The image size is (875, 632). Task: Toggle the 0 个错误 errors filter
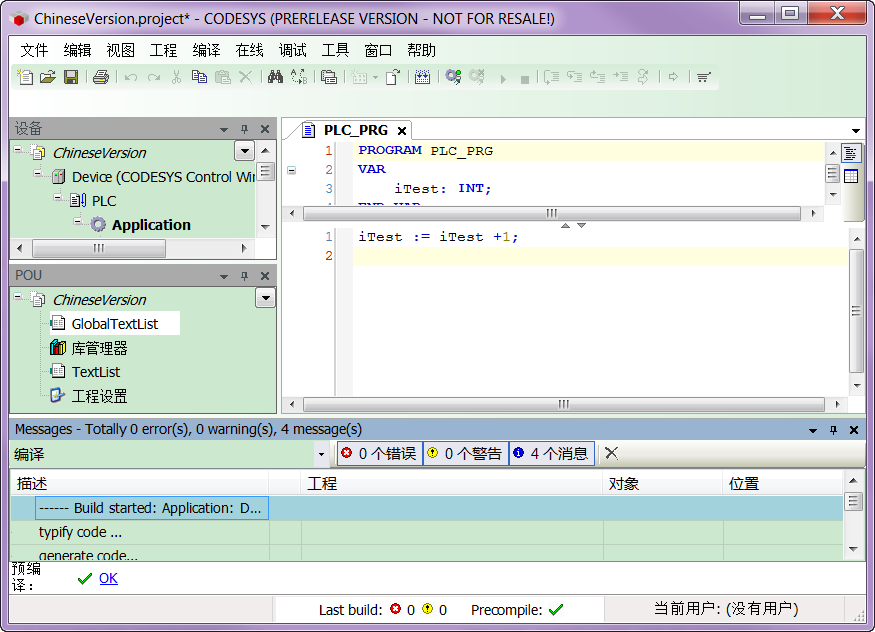point(379,454)
